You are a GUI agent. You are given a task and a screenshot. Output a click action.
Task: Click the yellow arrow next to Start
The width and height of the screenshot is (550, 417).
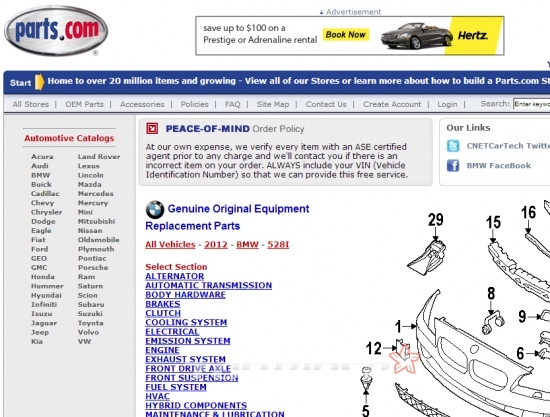pyautogui.click(x=40, y=82)
